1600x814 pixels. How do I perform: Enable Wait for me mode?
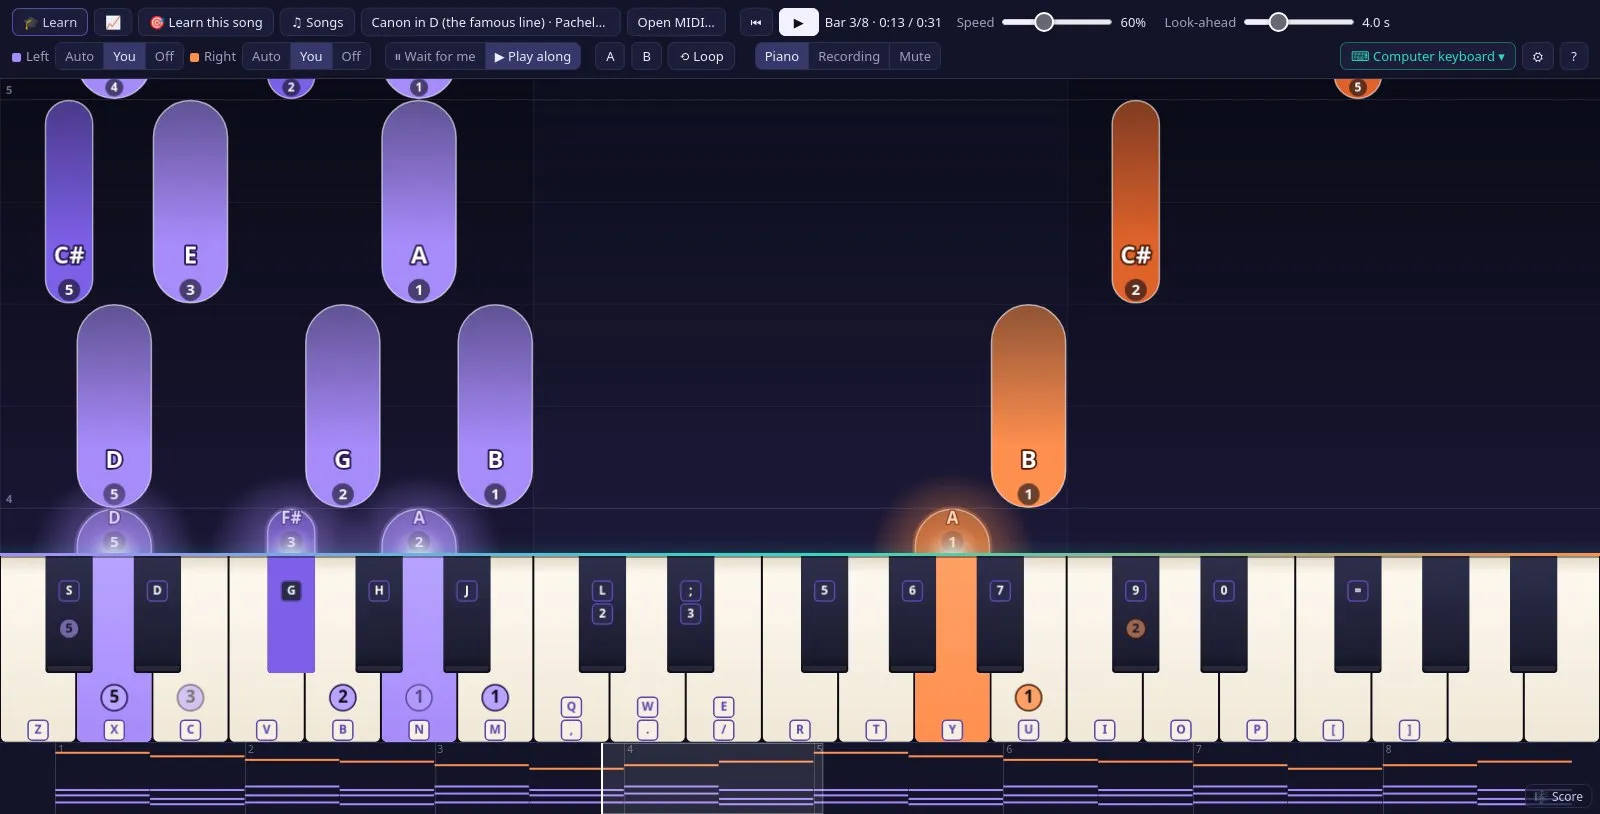[435, 56]
